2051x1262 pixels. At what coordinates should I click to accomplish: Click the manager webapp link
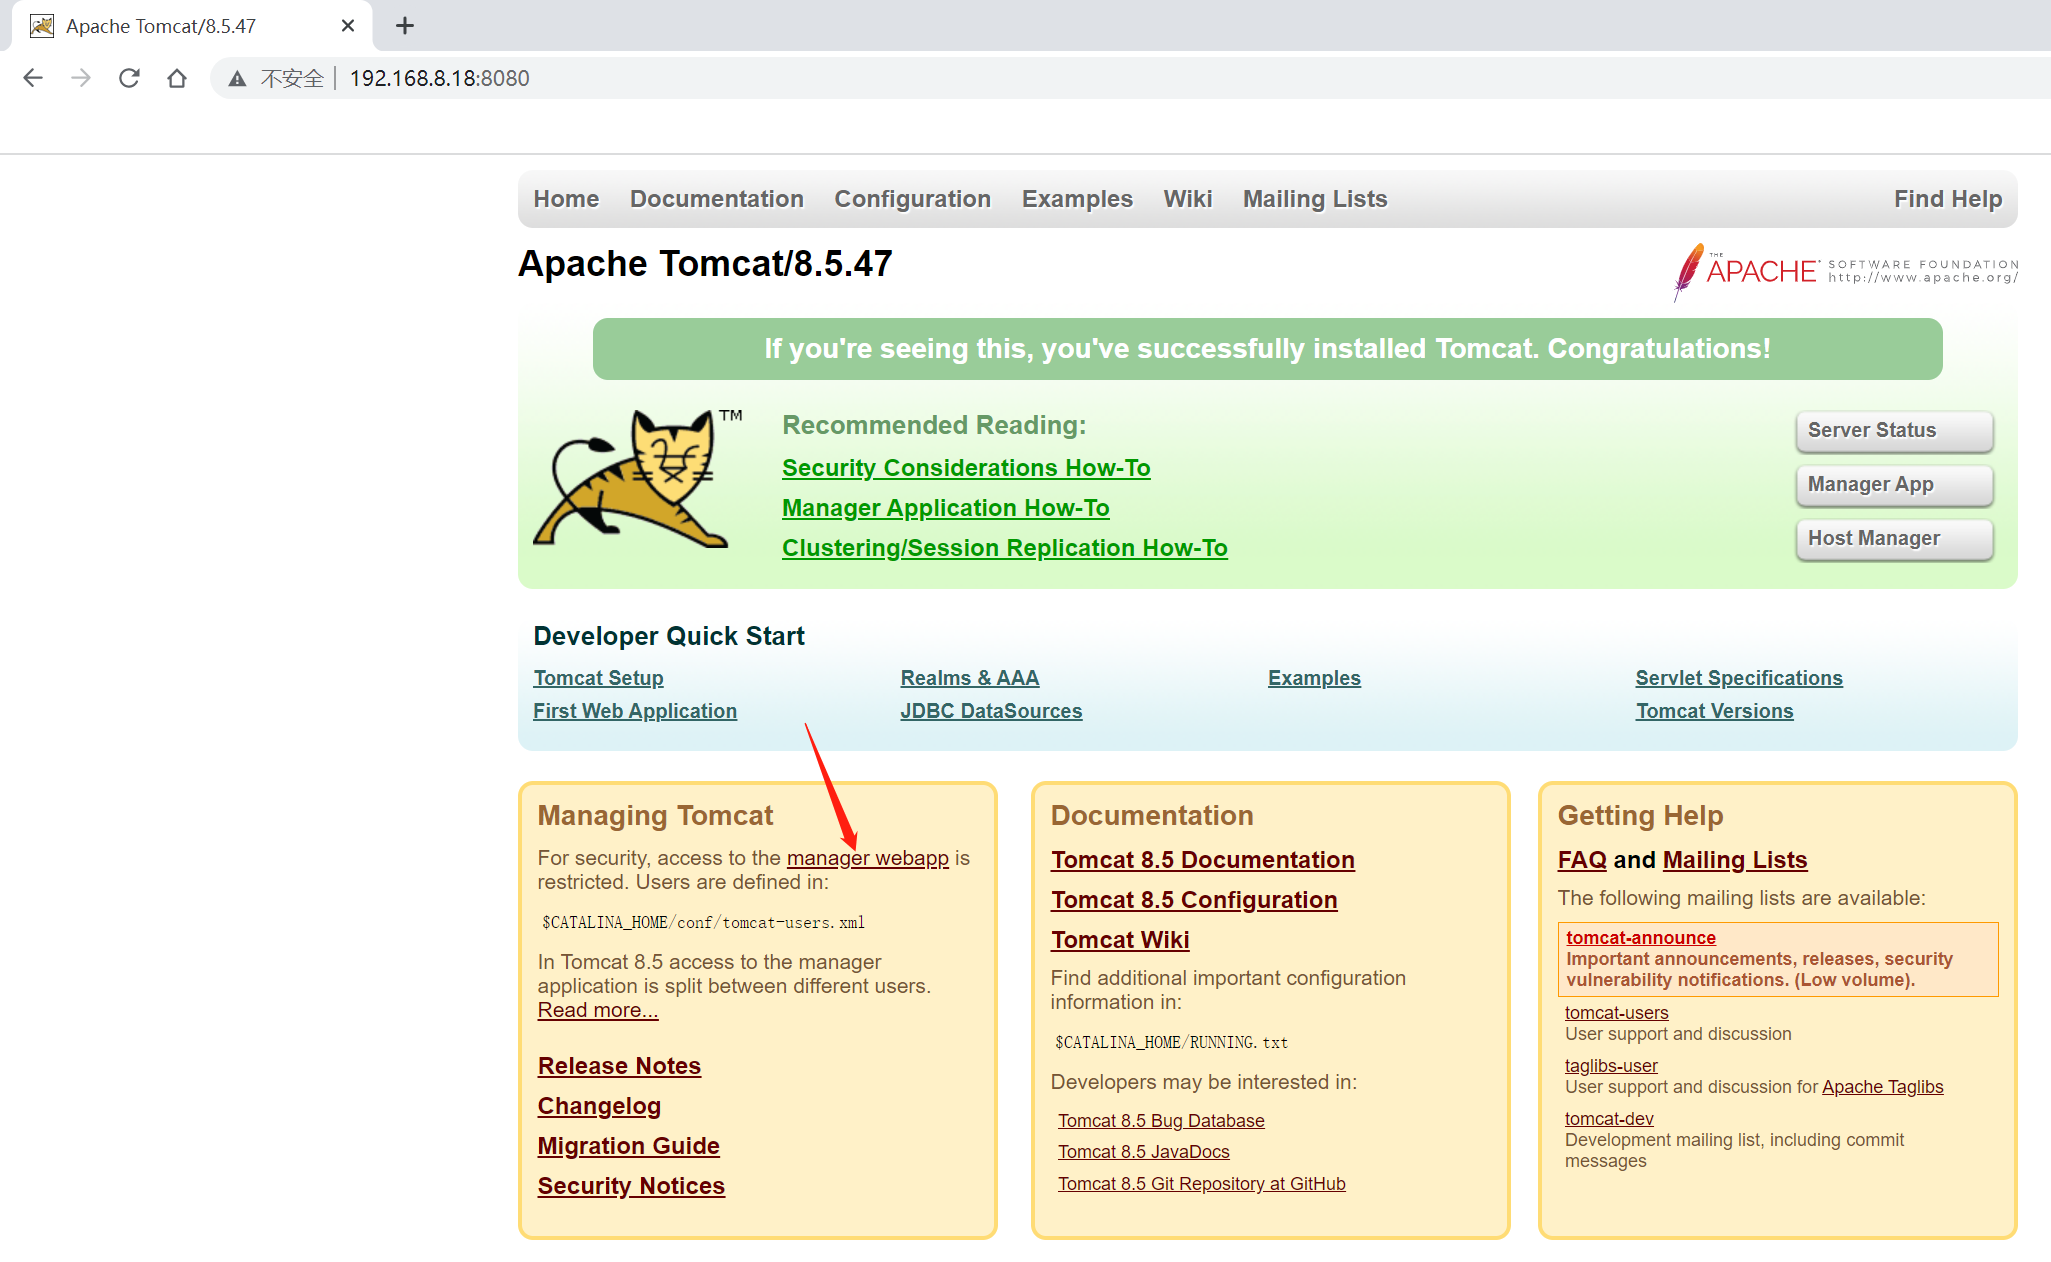click(x=867, y=858)
